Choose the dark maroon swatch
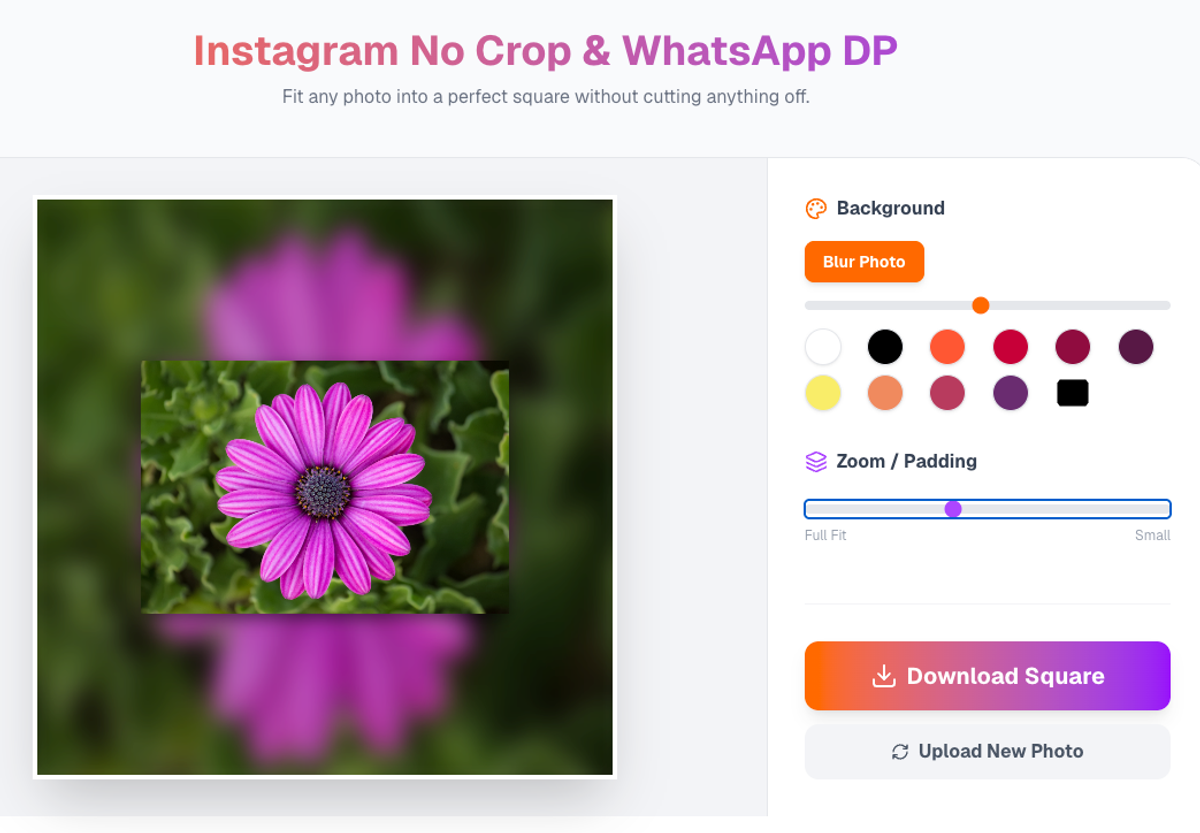This screenshot has width=1200, height=833. [1073, 347]
